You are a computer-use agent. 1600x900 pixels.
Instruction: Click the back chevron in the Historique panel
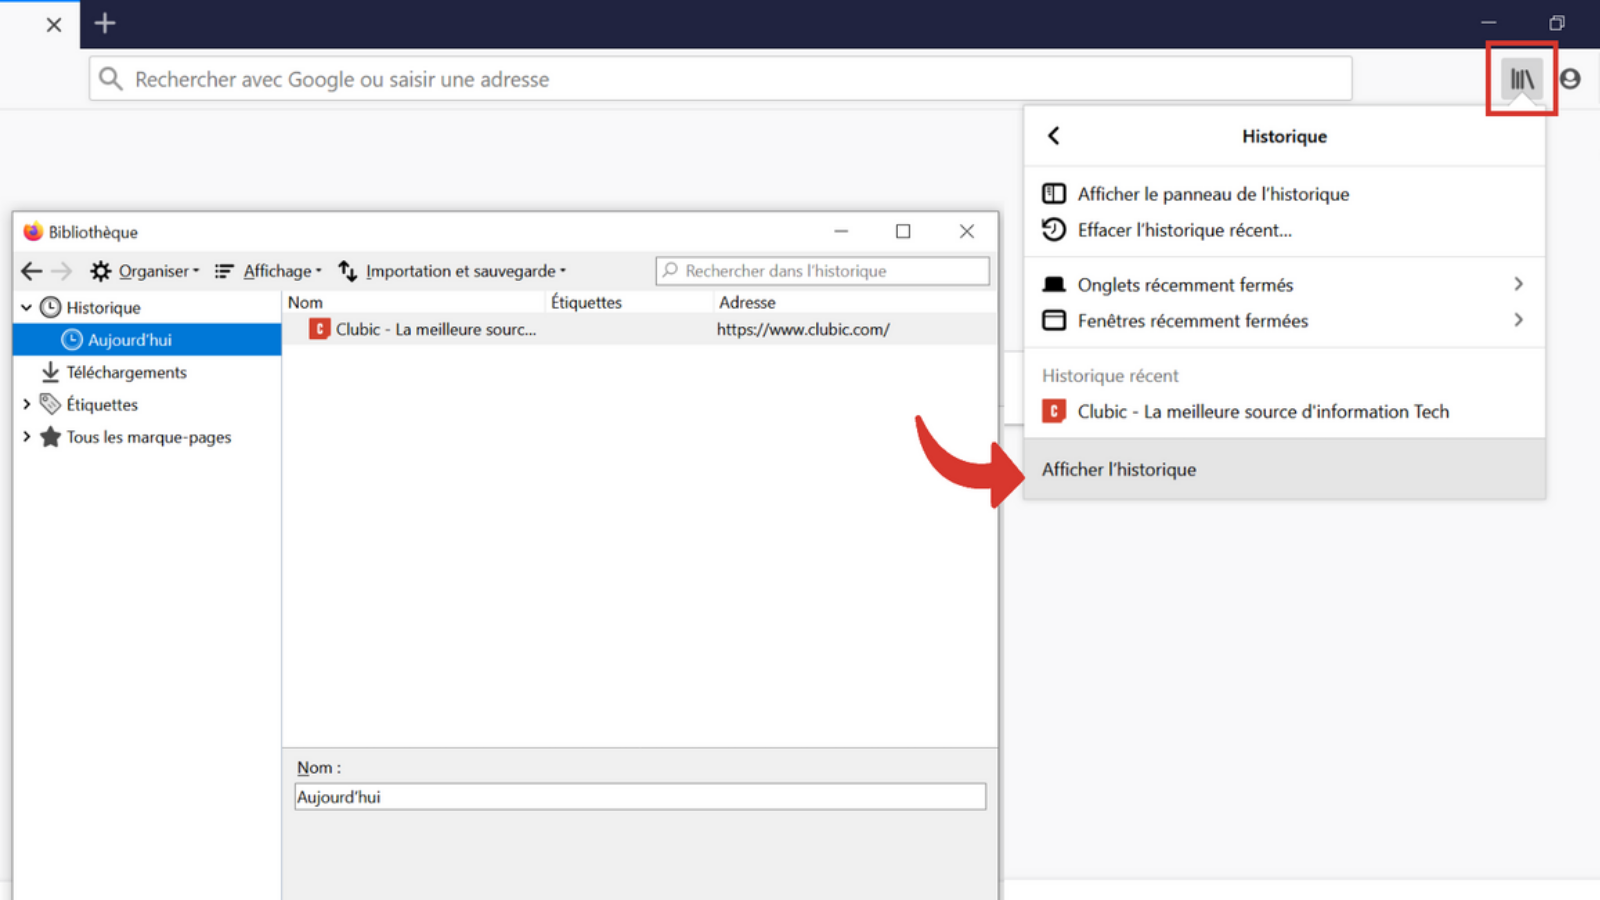(1053, 135)
